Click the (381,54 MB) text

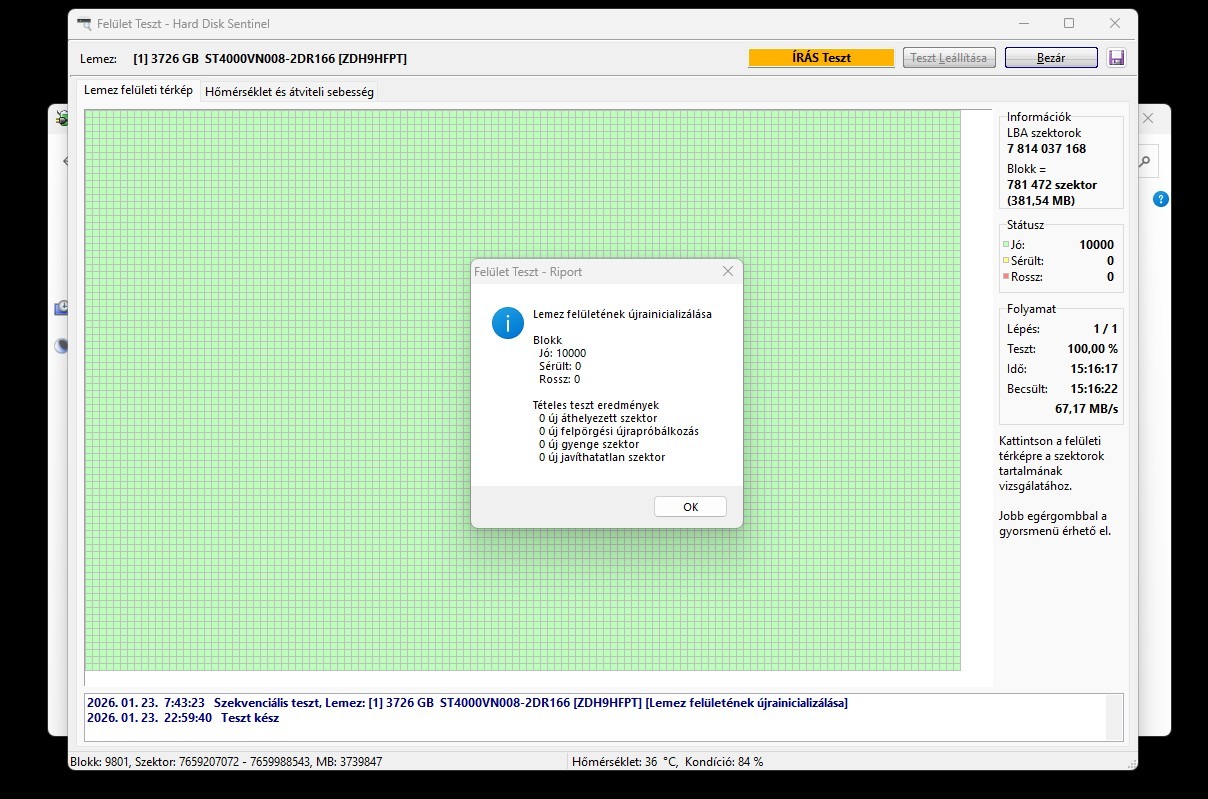point(1041,201)
